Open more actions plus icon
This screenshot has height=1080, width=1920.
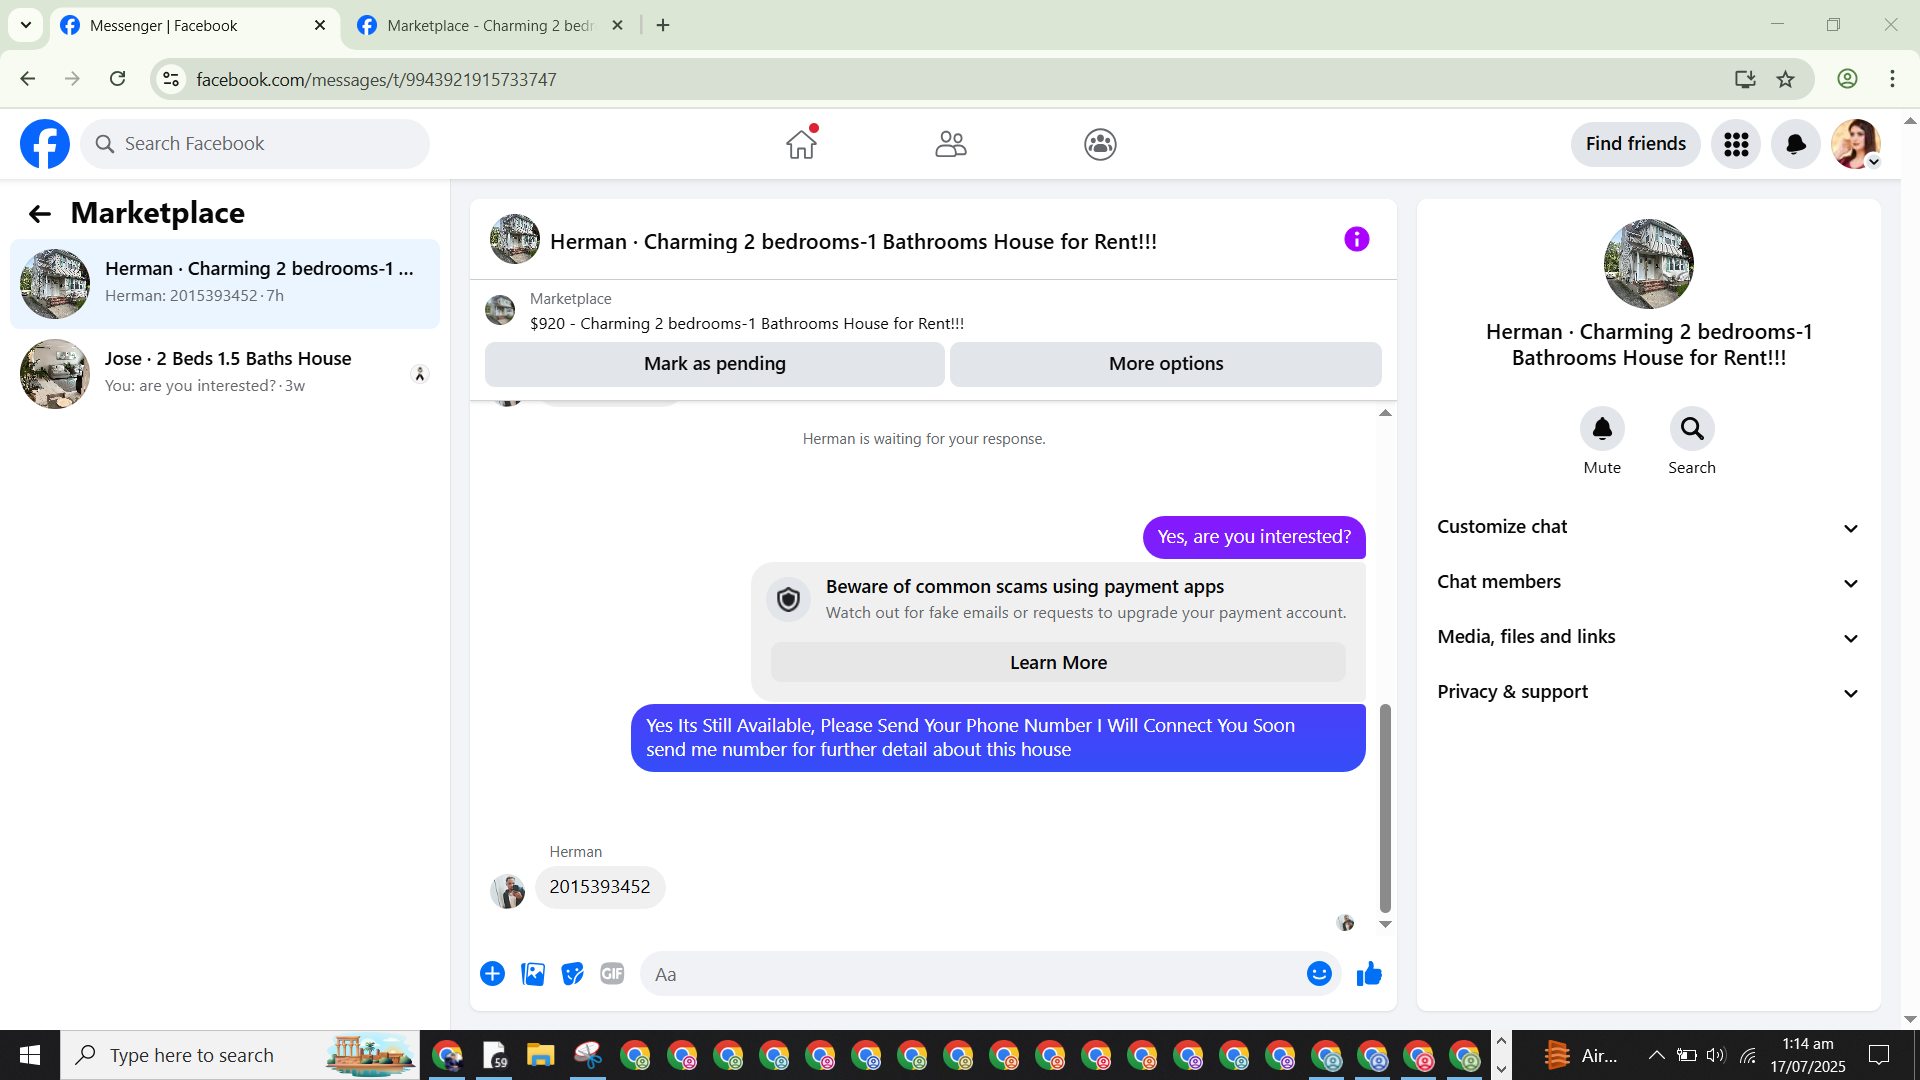[492, 974]
